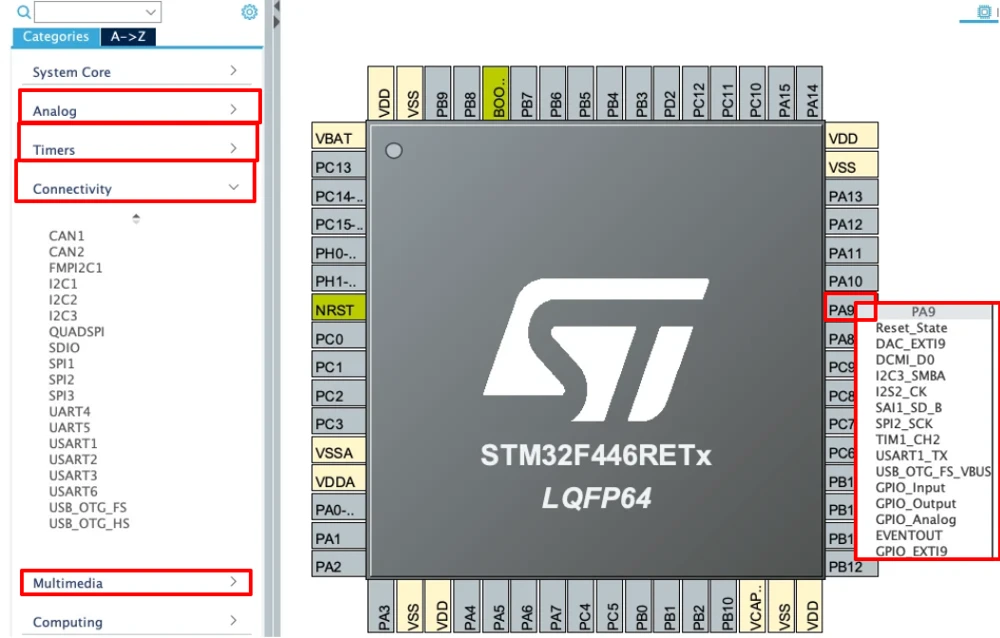Select SPI3 peripheral
1000x638 pixels.
(61, 396)
